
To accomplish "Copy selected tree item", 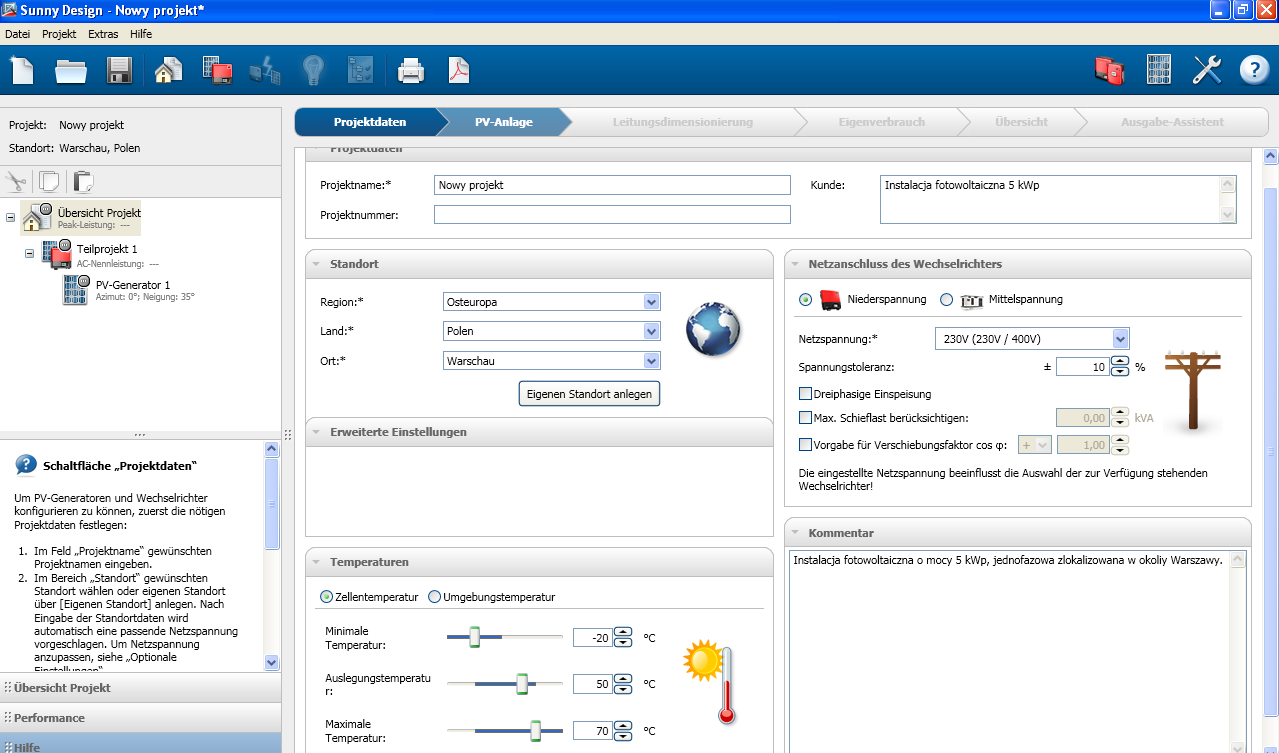I will pyautogui.click(x=49, y=182).
